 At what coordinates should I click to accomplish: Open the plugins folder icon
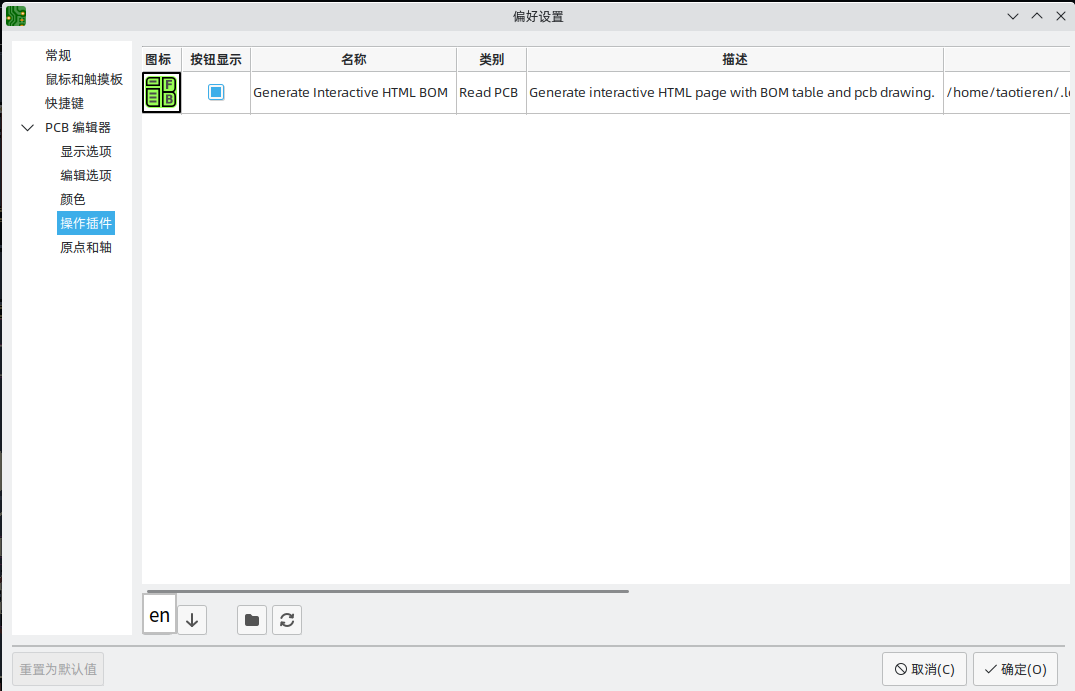(251, 619)
